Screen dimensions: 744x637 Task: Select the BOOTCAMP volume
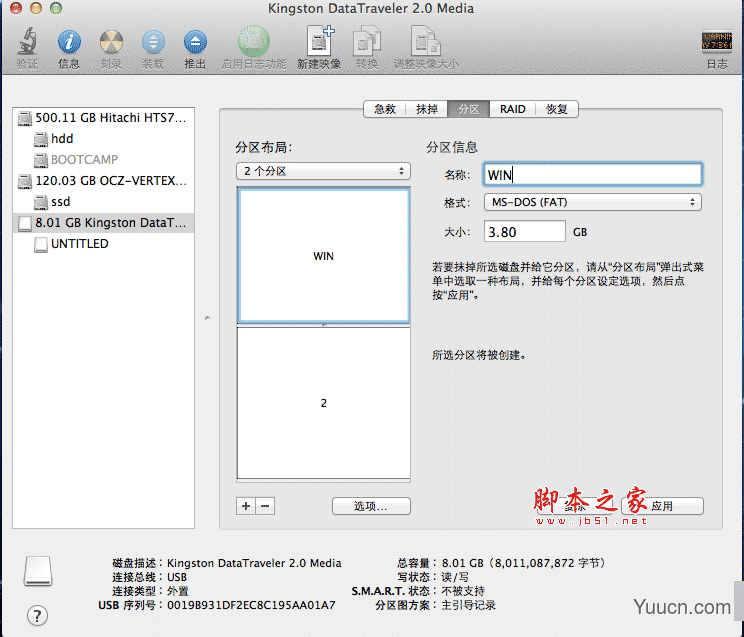click(103, 159)
